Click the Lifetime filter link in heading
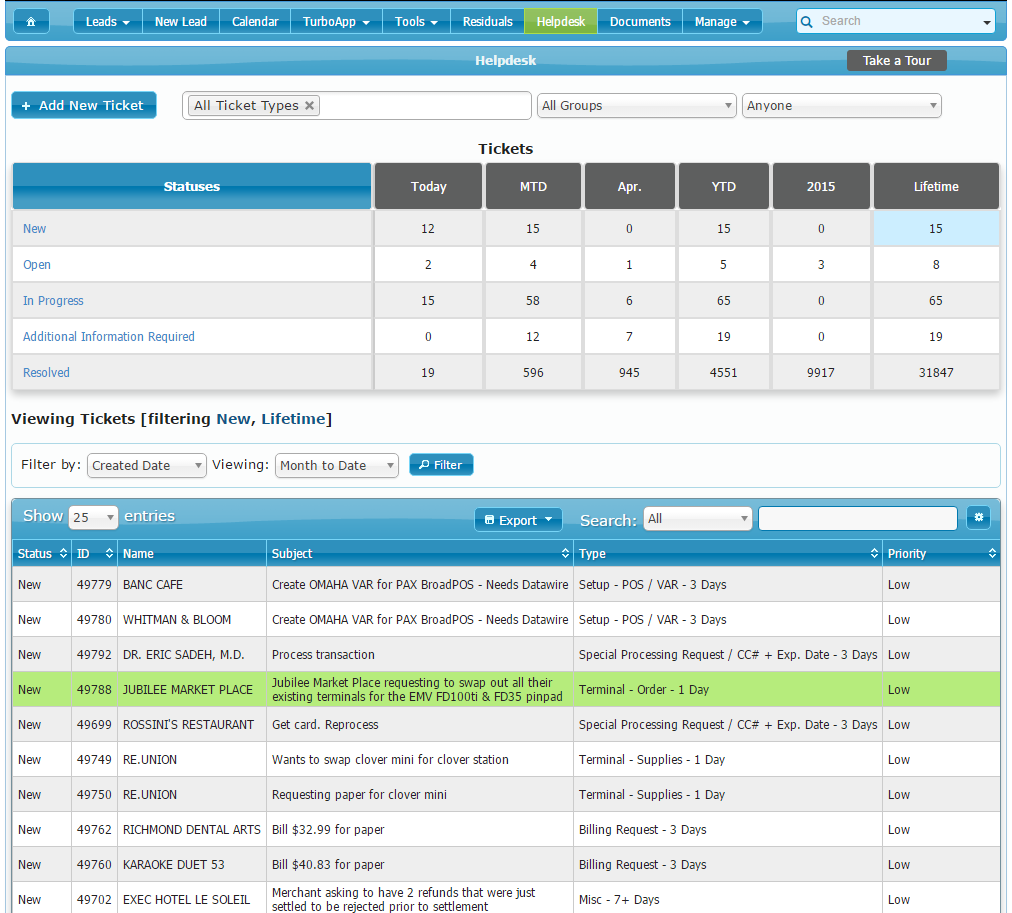 tap(293, 419)
